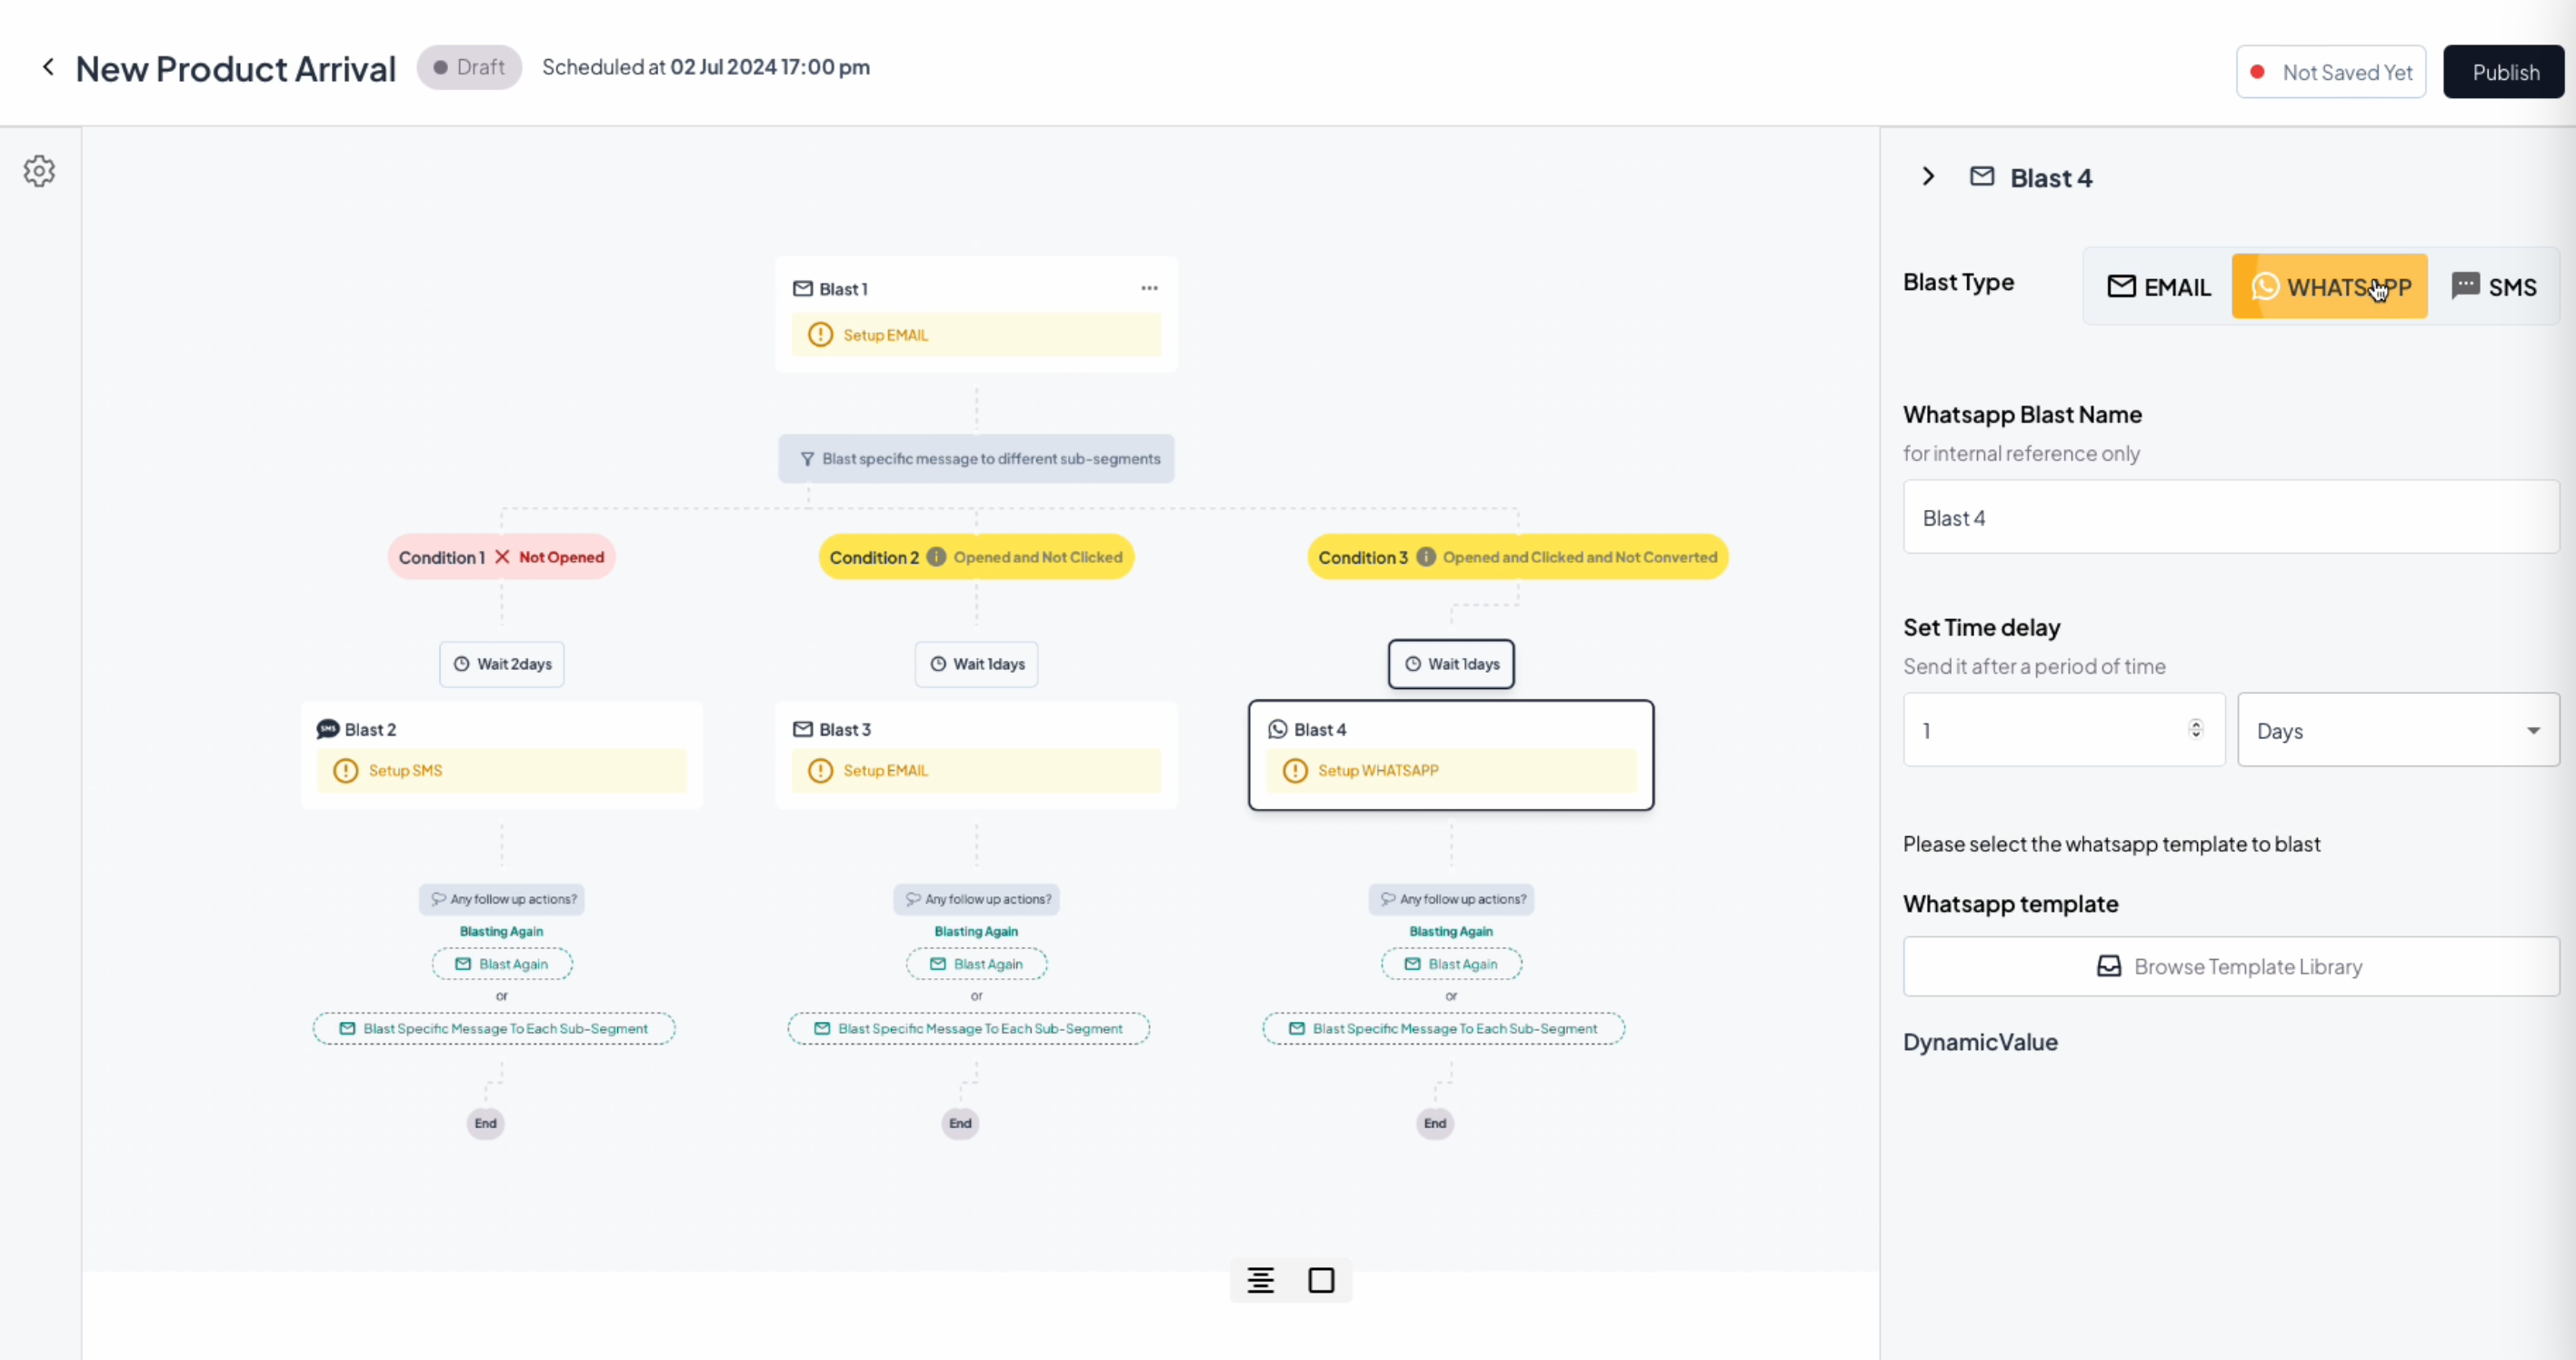Open the settings gear in left sidebar
The width and height of the screenshot is (2576, 1360).
coord(39,171)
